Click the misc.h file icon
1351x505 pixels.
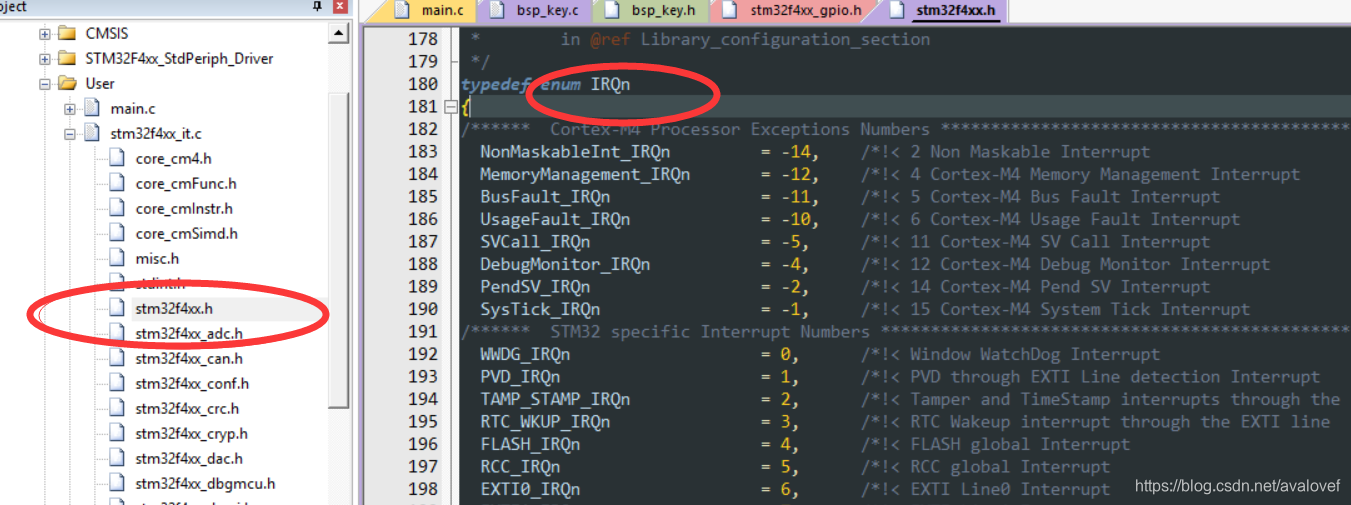pyautogui.click(x=117, y=259)
